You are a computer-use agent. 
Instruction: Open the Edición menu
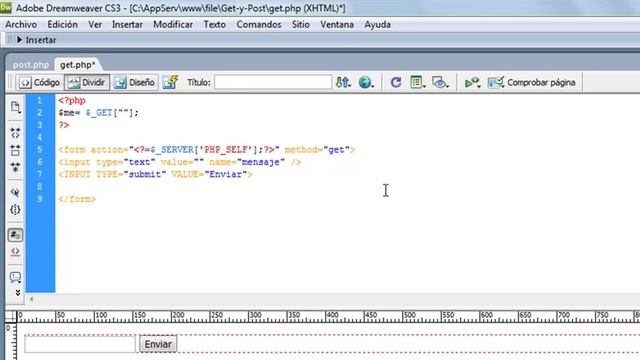pos(62,24)
